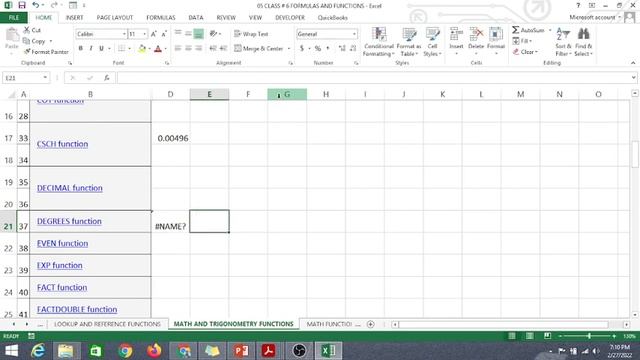The height and width of the screenshot is (360, 640).
Task: Apply fill color paint bucket
Action: (x=142, y=49)
